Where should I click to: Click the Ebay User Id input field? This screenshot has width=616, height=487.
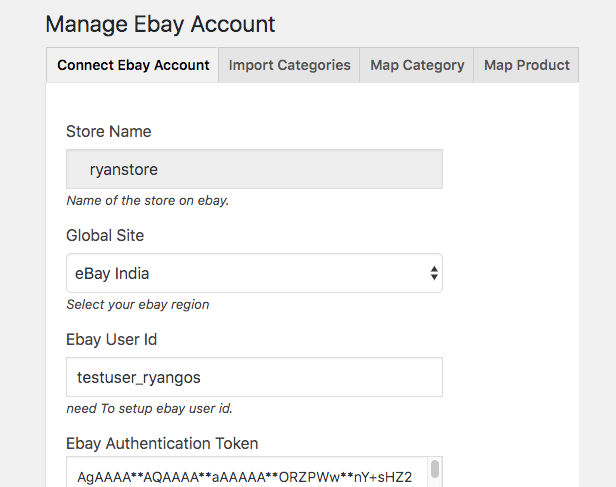tap(254, 377)
